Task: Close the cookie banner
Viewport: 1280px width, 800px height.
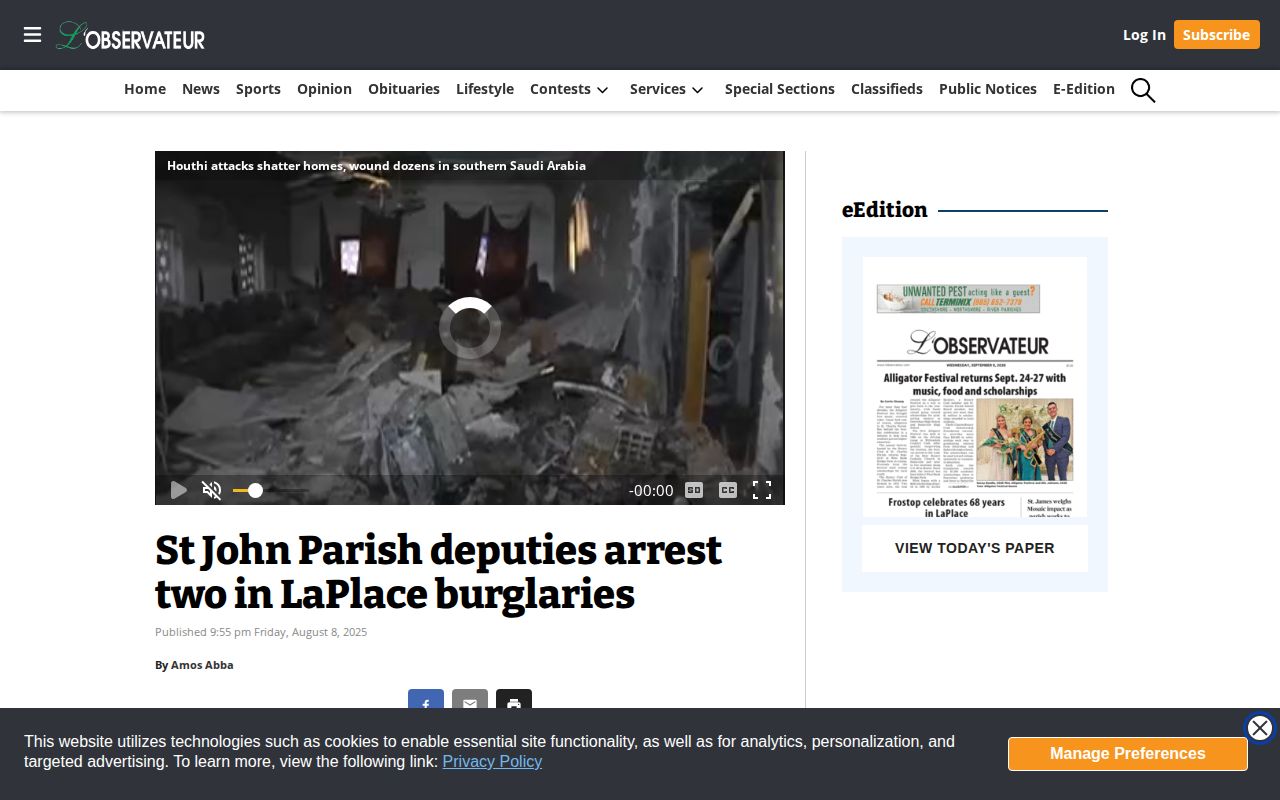Action: coord(1260,728)
